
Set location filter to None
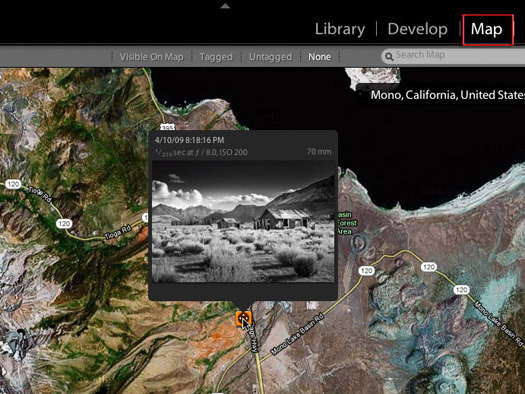coord(319,57)
